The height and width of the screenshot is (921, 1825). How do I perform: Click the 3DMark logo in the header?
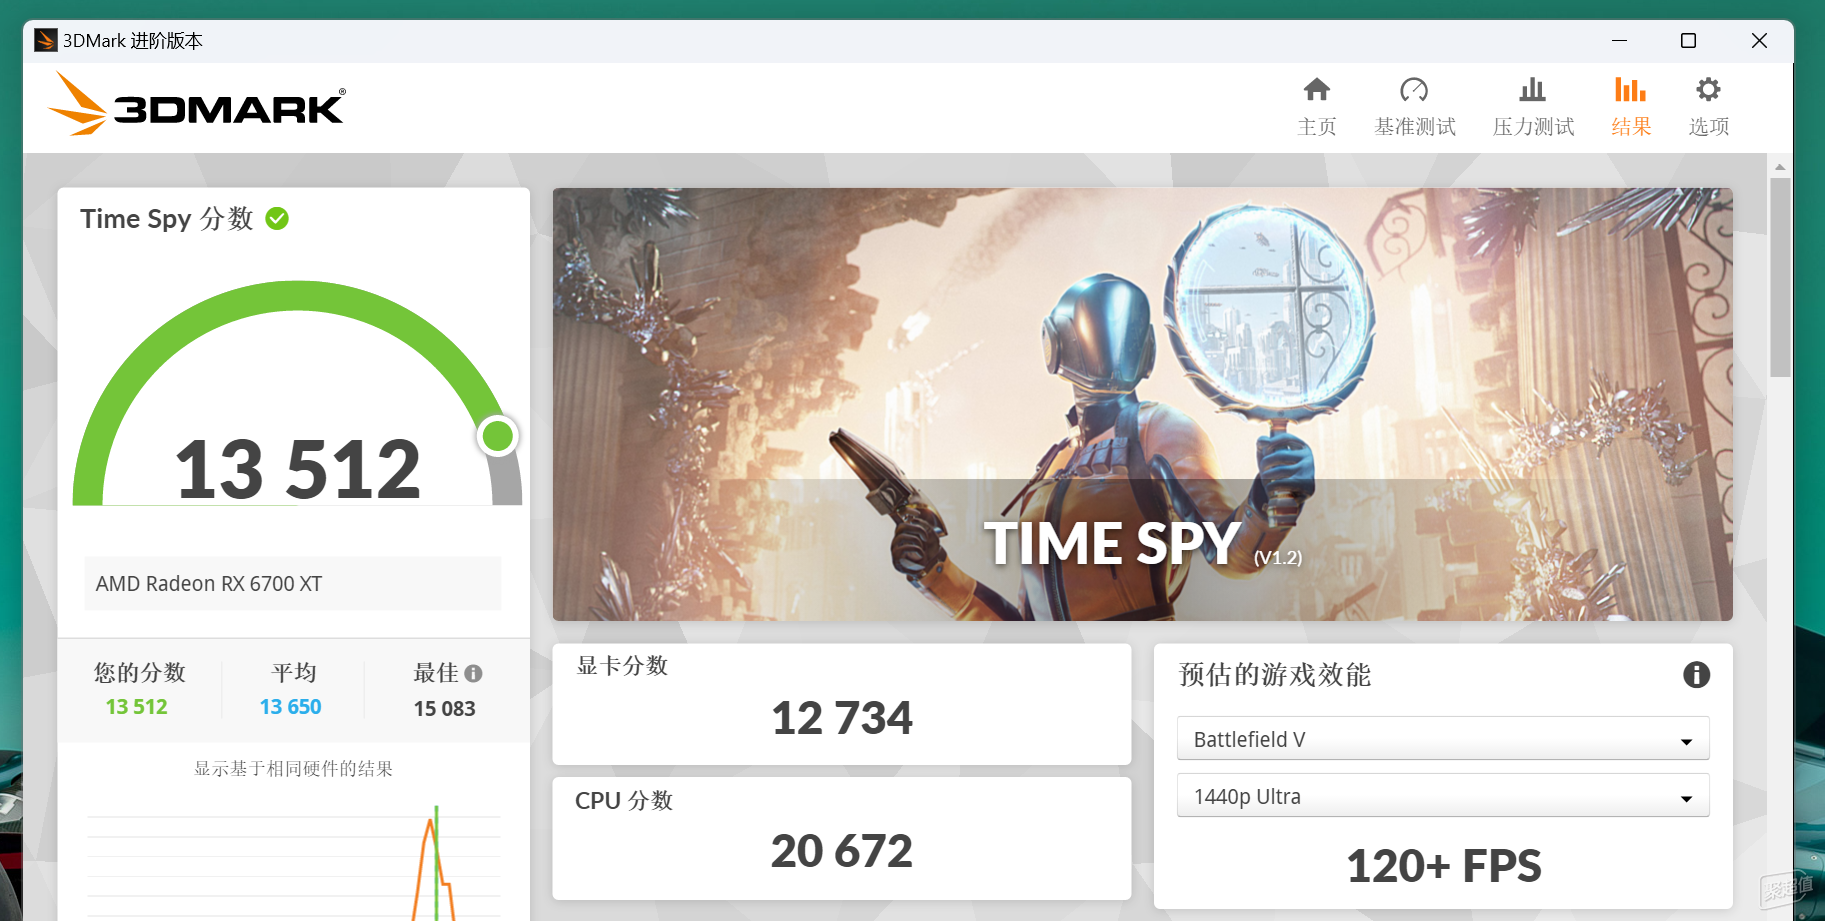click(x=197, y=105)
